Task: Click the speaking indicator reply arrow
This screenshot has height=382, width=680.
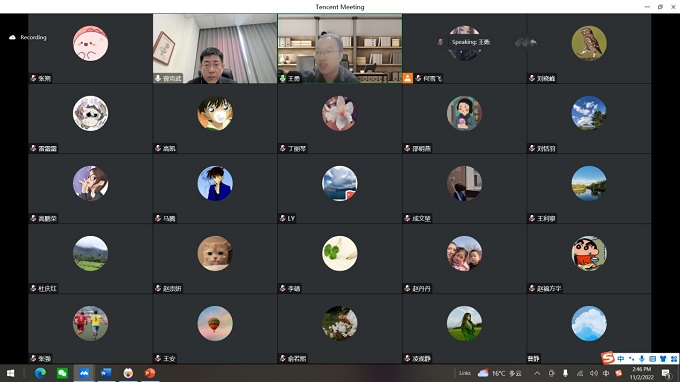Action: click(x=533, y=42)
